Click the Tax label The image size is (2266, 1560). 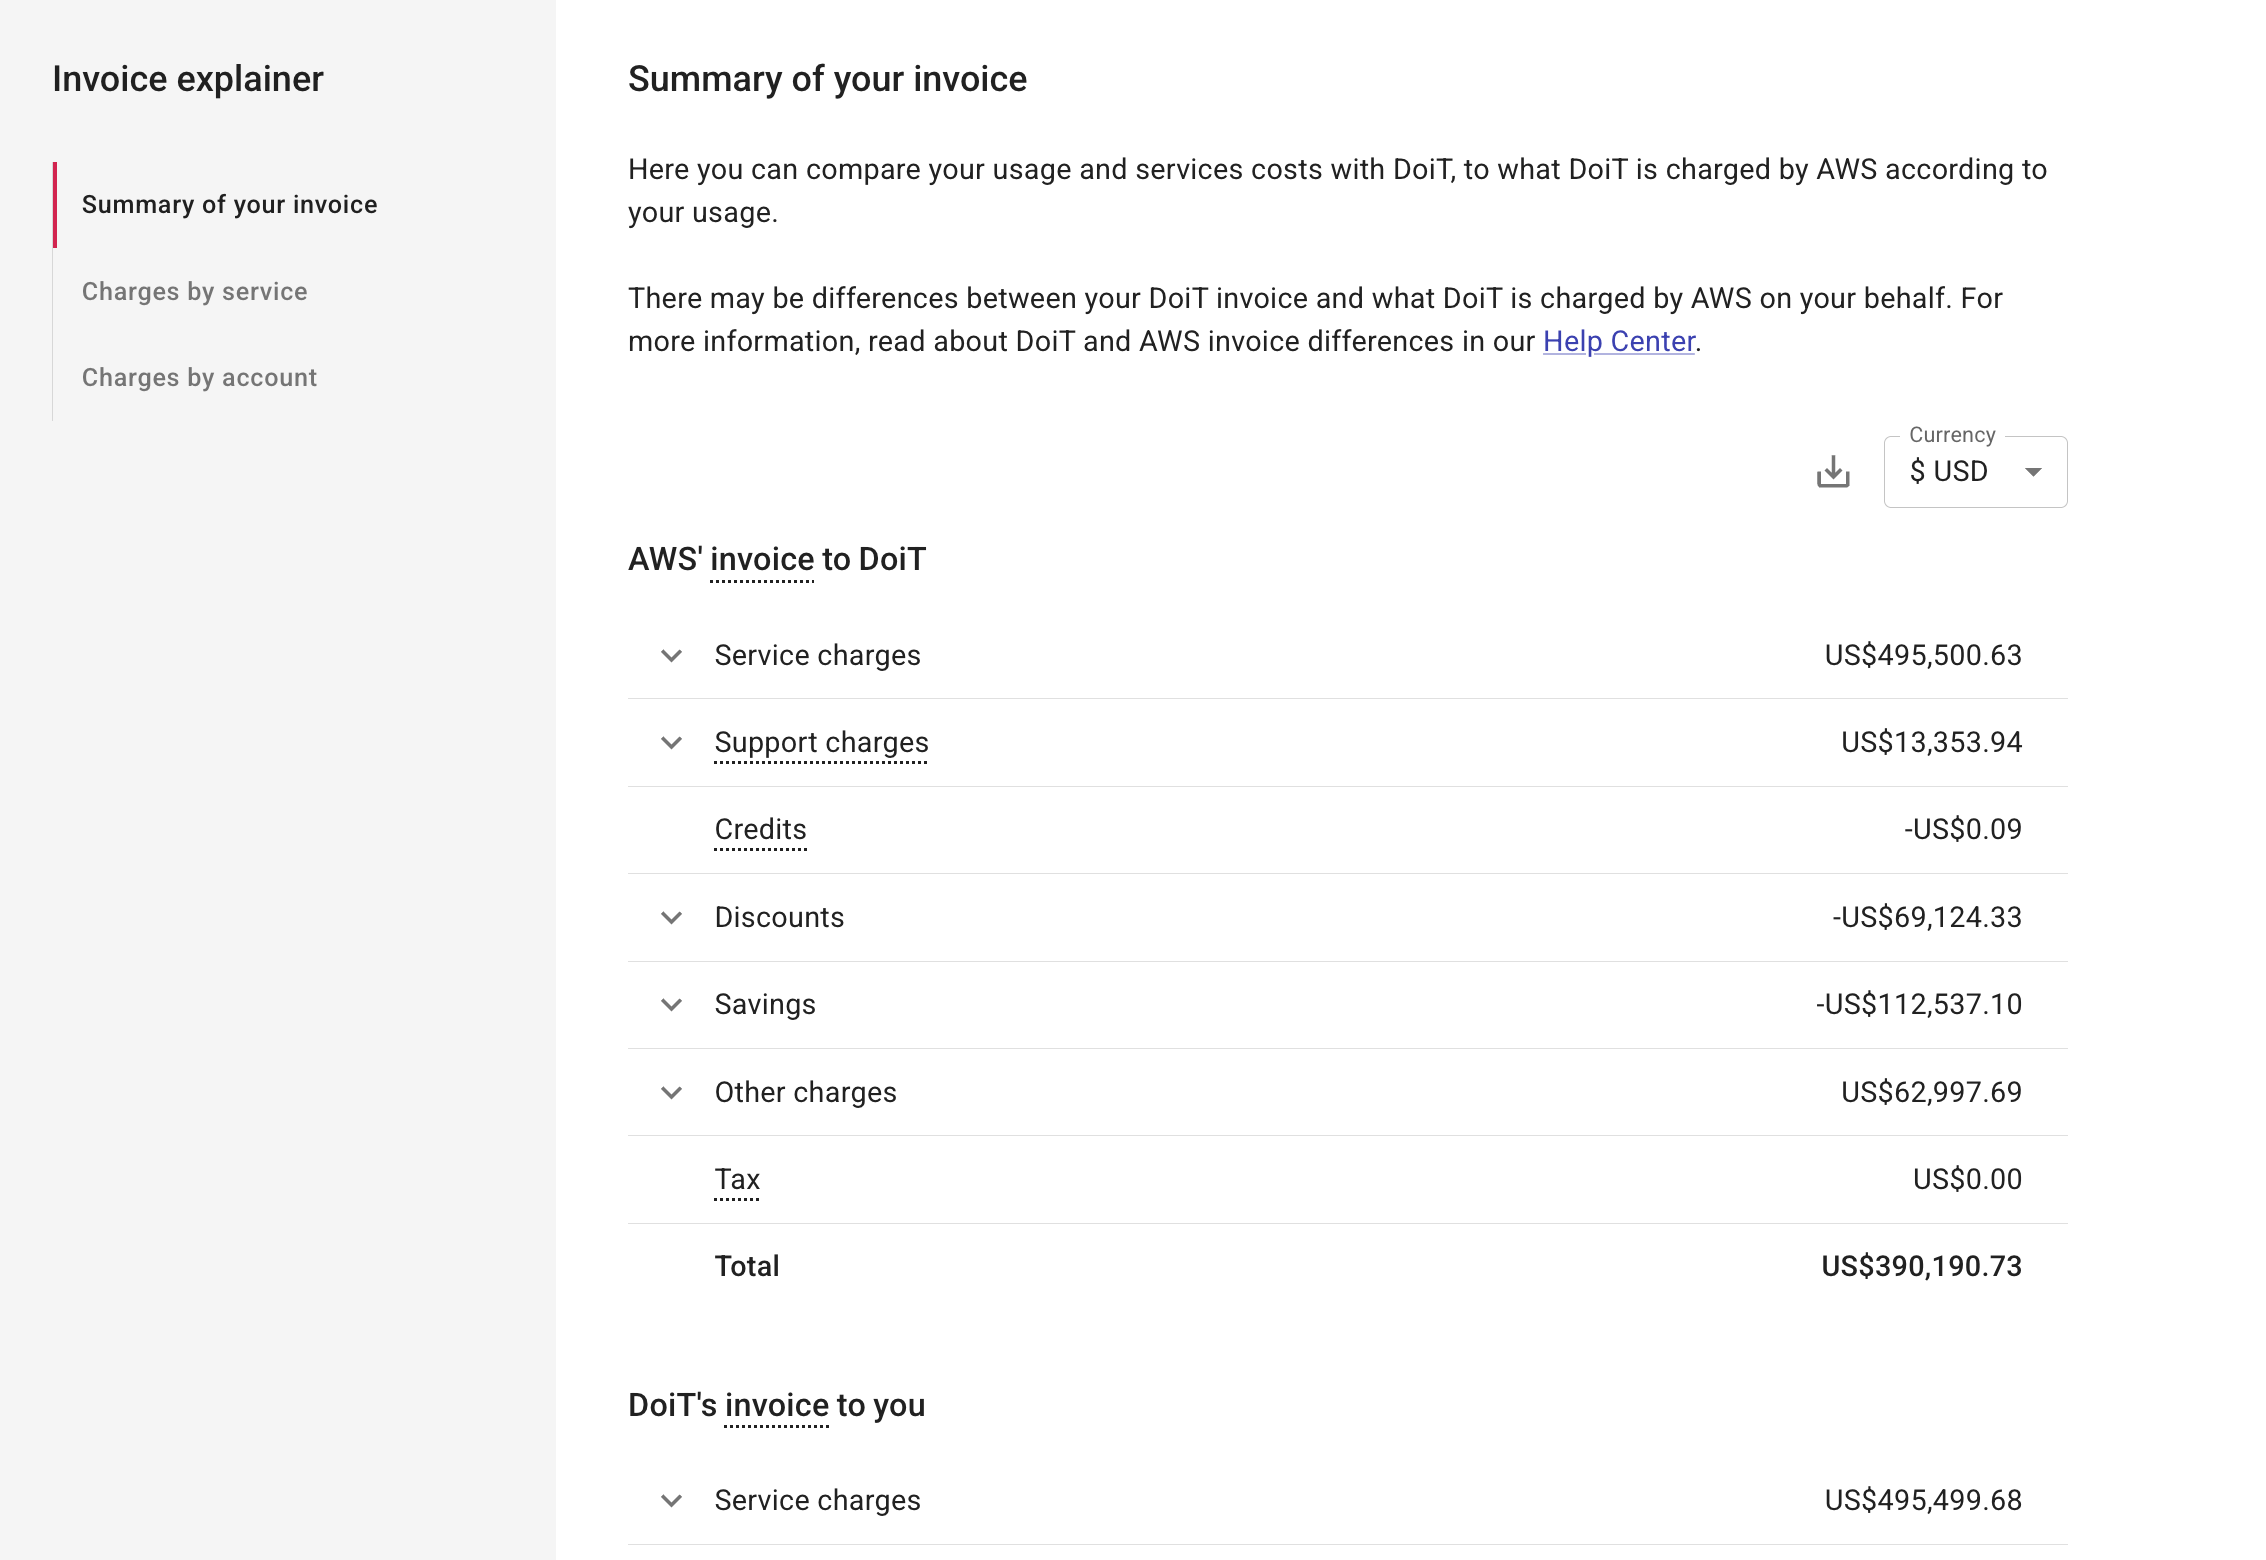737,1180
